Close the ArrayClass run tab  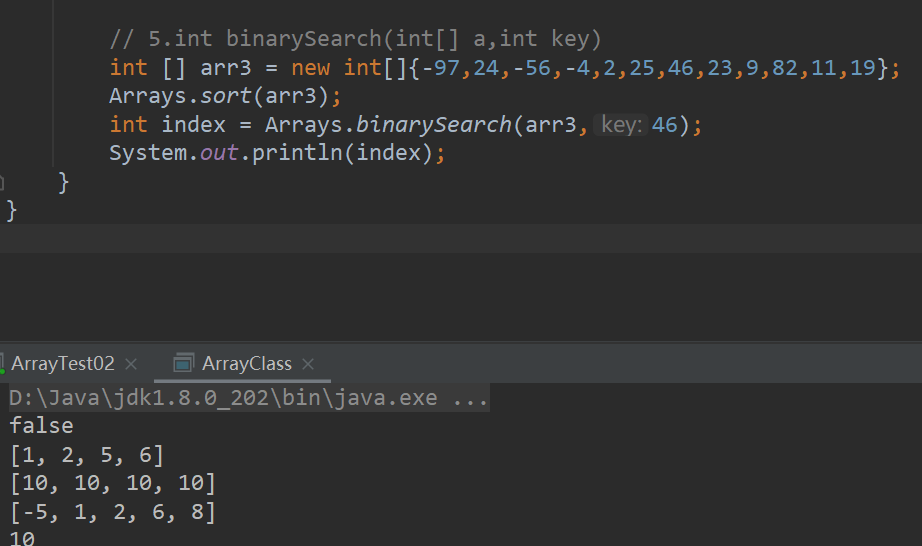(x=308, y=364)
